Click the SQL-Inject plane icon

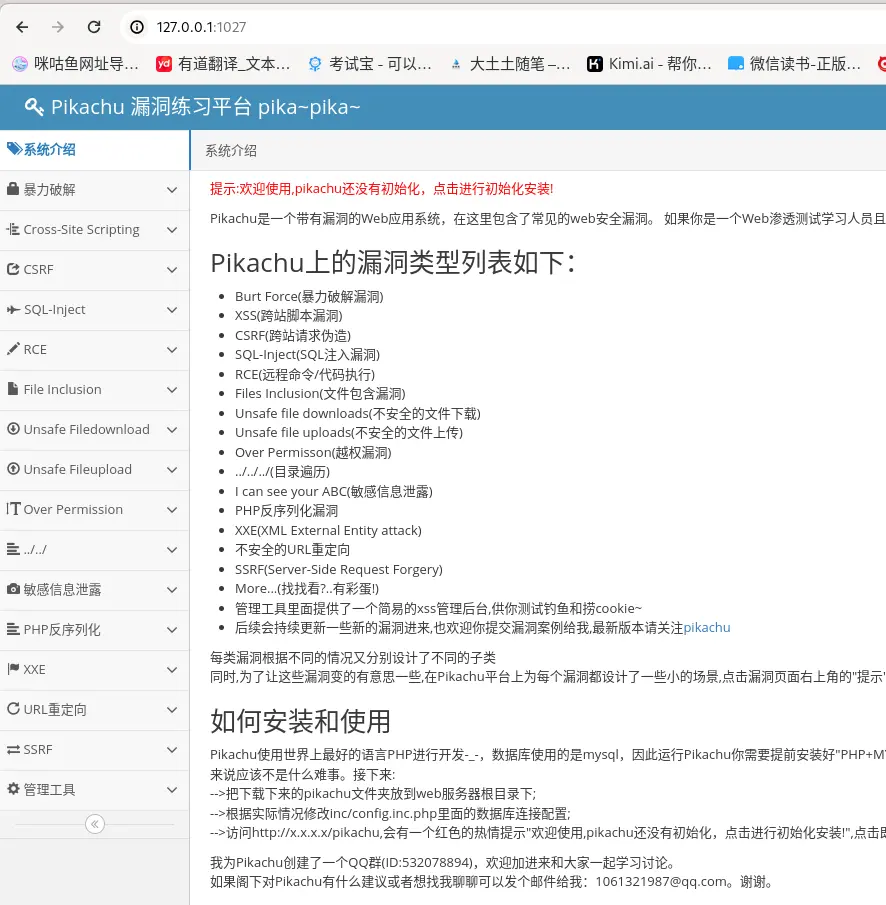point(13,309)
